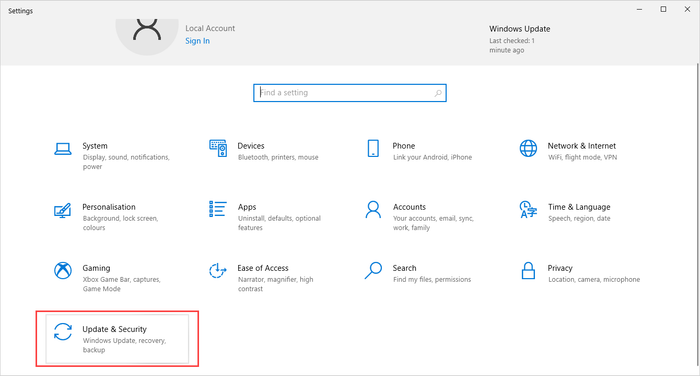Open Windows Update status at top

coord(519,39)
